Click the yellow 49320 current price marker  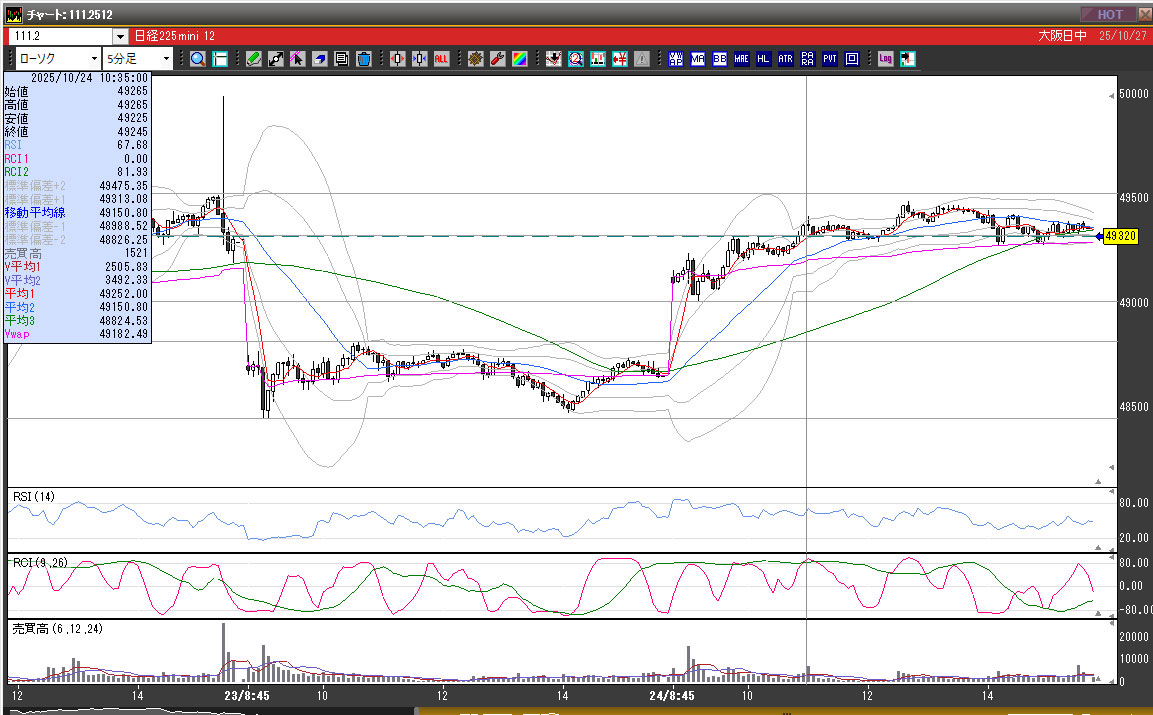pyautogui.click(x=1119, y=236)
